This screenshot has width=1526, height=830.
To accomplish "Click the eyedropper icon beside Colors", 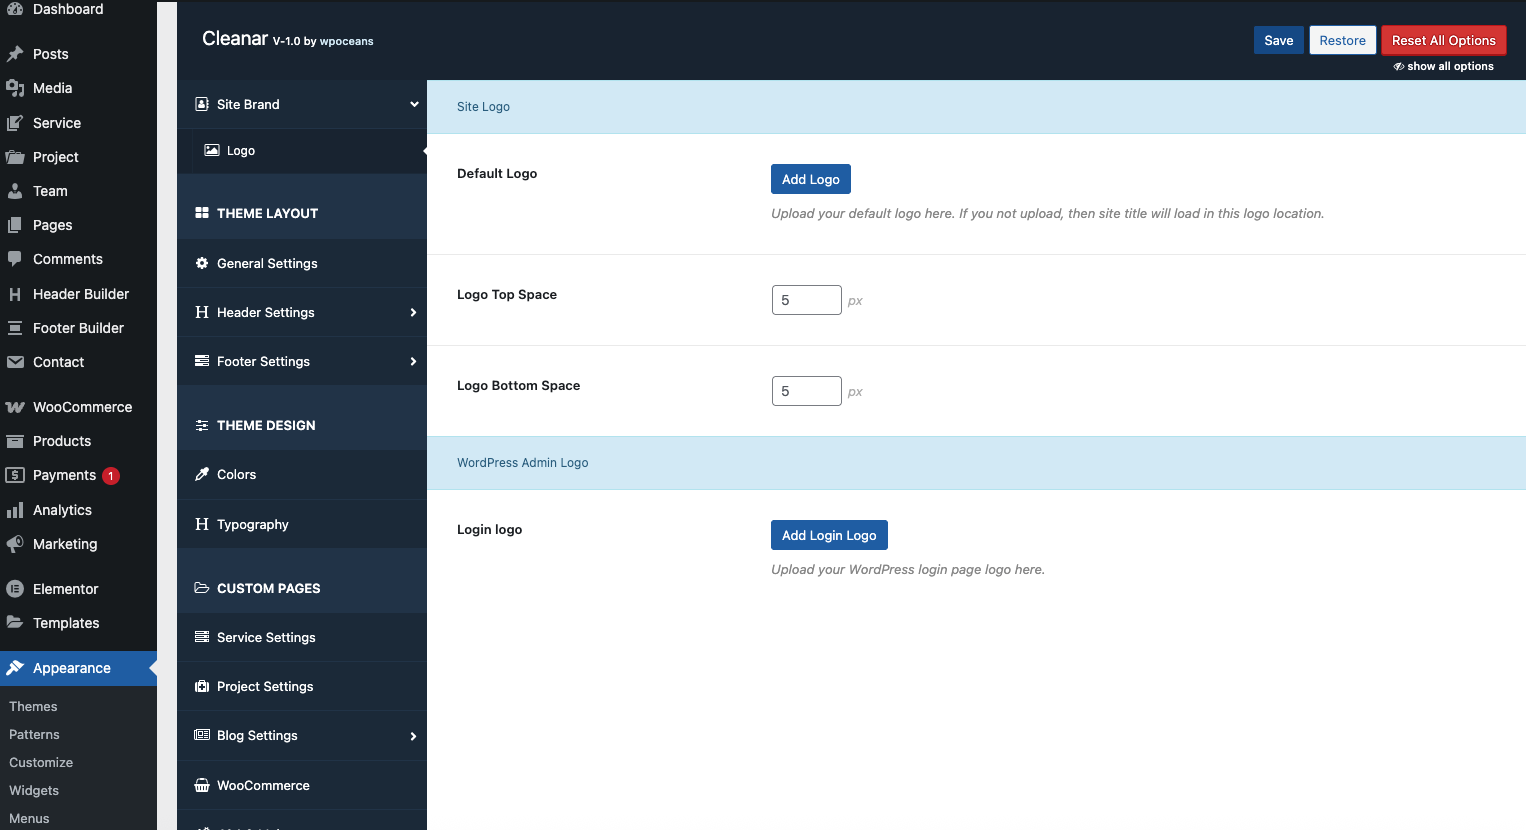I will pos(202,475).
